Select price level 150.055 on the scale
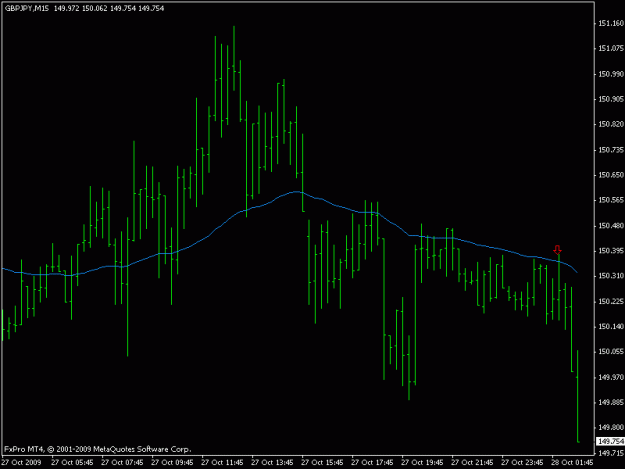The image size is (625, 469). pyautogui.click(x=611, y=351)
